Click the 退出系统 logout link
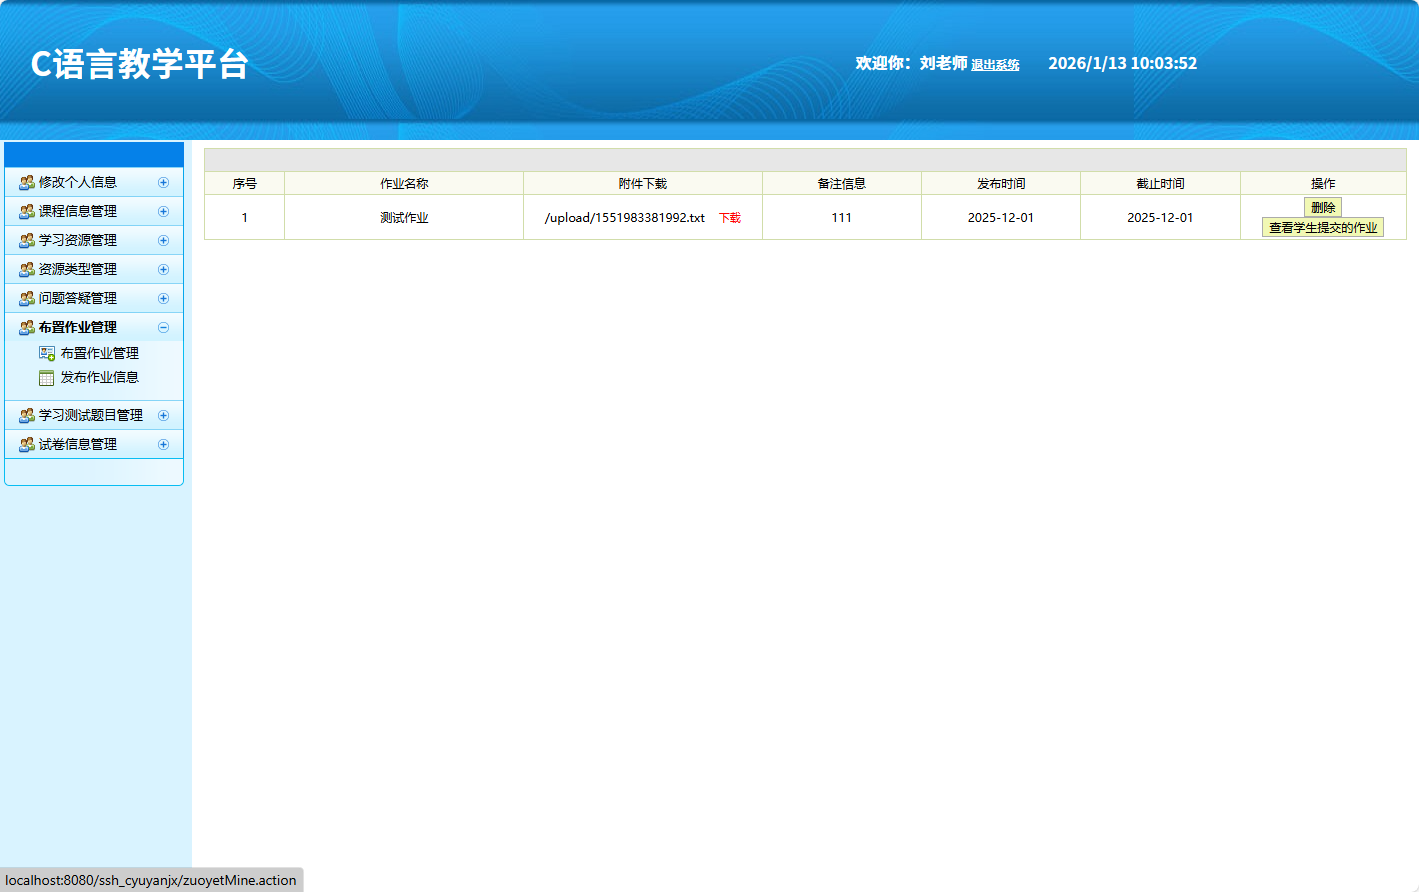Viewport: 1419px width, 892px height. point(995,64)
